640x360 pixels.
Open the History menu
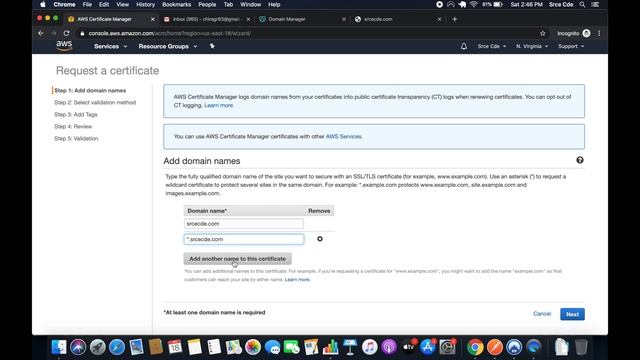(x=145, y=4)
